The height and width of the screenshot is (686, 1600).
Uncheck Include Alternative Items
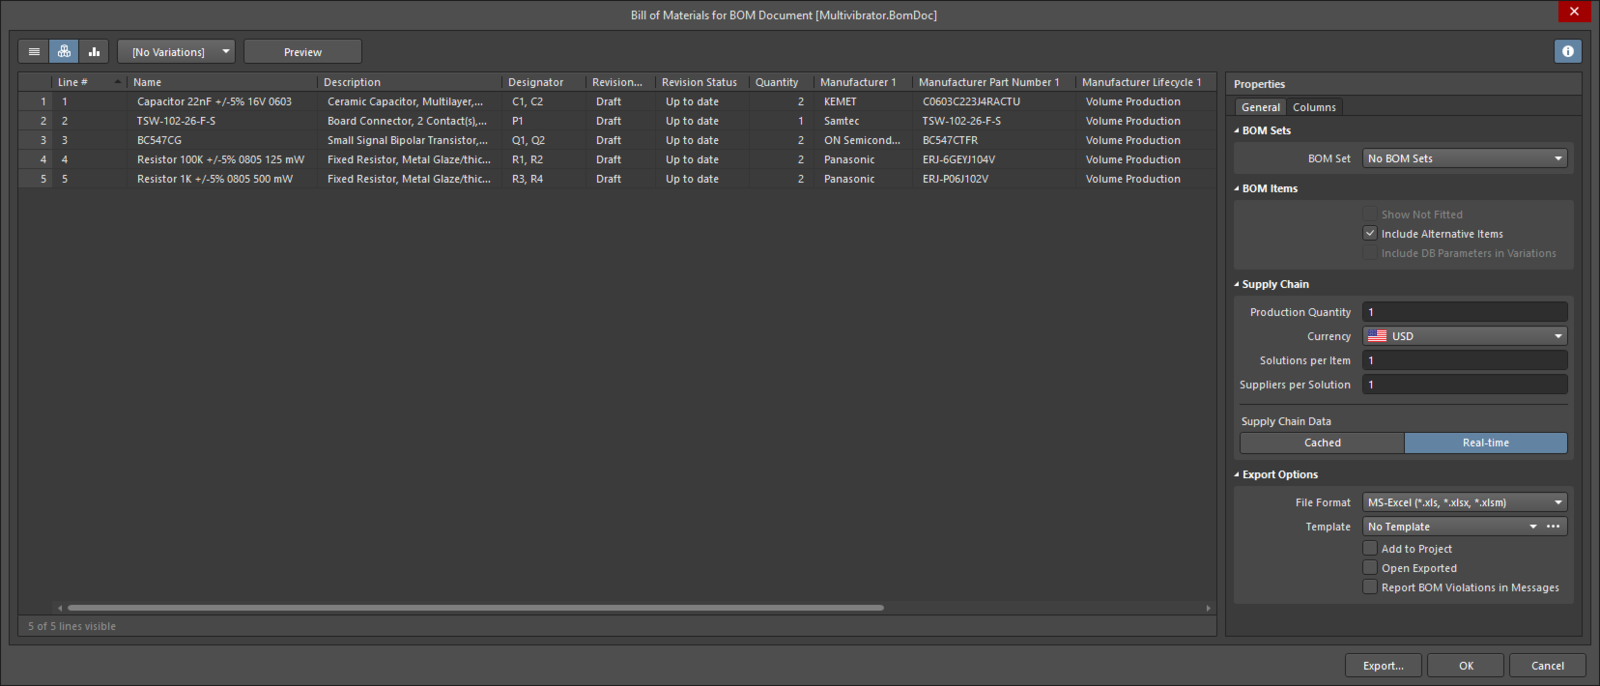[x=1370, y=234]
